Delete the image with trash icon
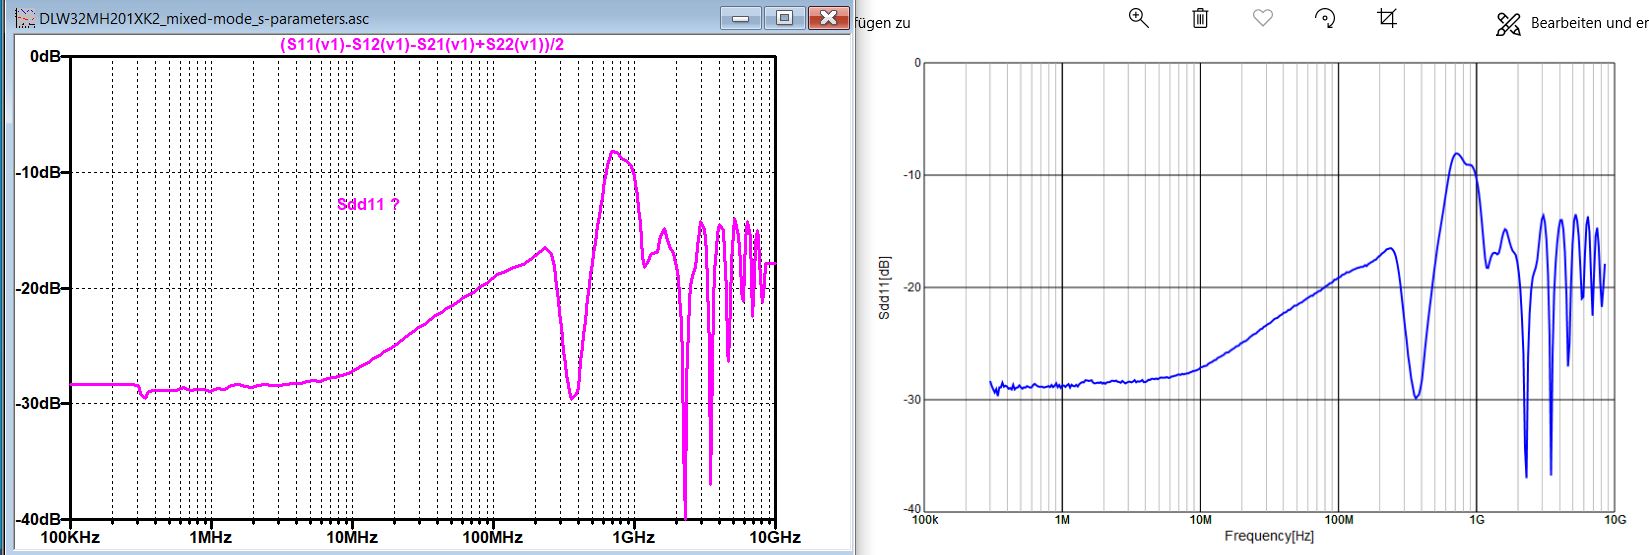 click(x=1200, y=18)
